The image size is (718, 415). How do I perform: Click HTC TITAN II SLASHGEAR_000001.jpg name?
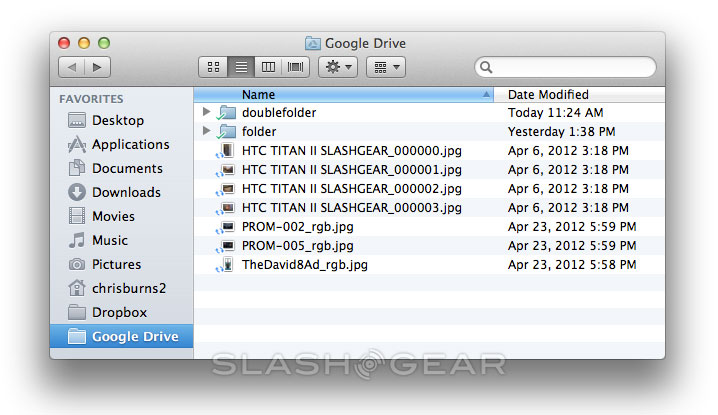[352, 169]
